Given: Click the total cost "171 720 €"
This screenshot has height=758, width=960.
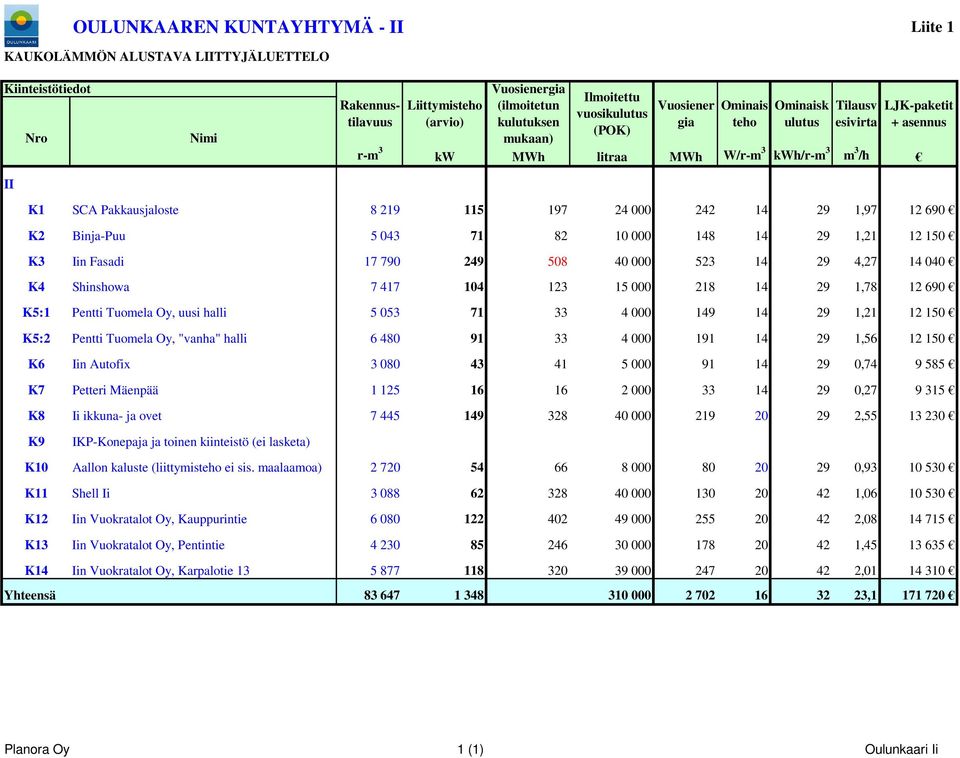Looking at the screenshot, I should (928, 595).
